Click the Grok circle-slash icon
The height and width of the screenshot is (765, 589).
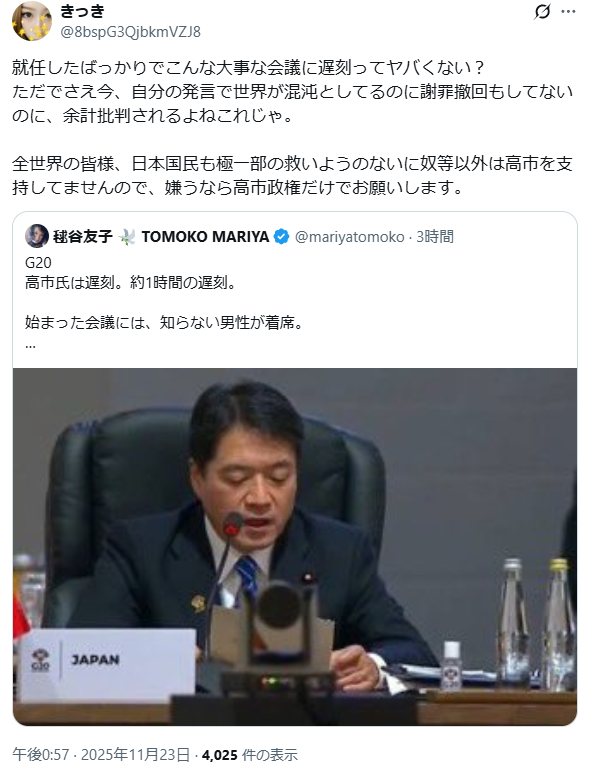click(x=542, y=11)
